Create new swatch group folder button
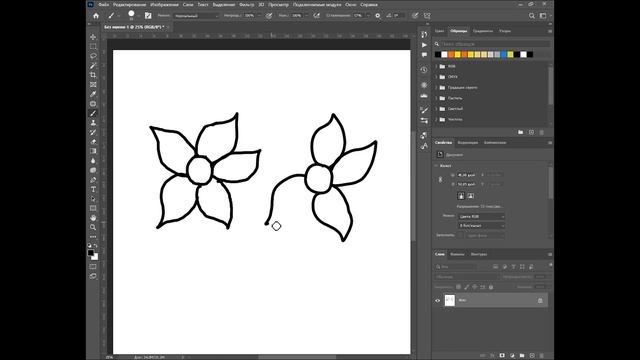Screen dimensions: 640x360 tap(520, 132)
